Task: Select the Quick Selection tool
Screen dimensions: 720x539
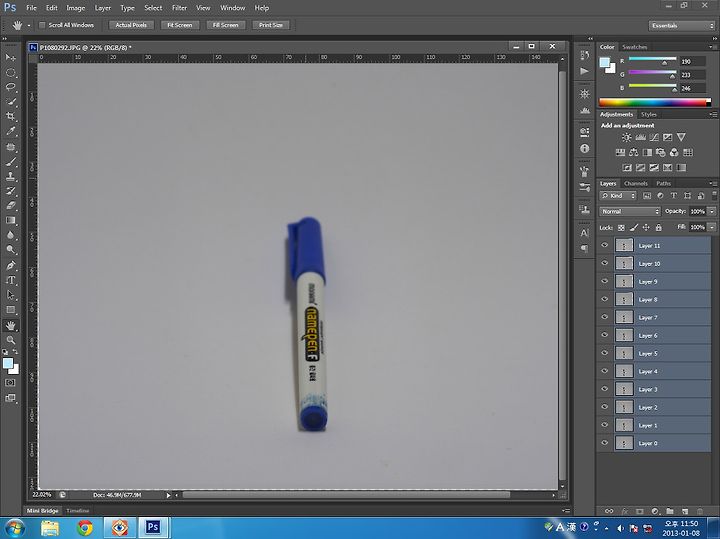Action: [x=10, y=102]
